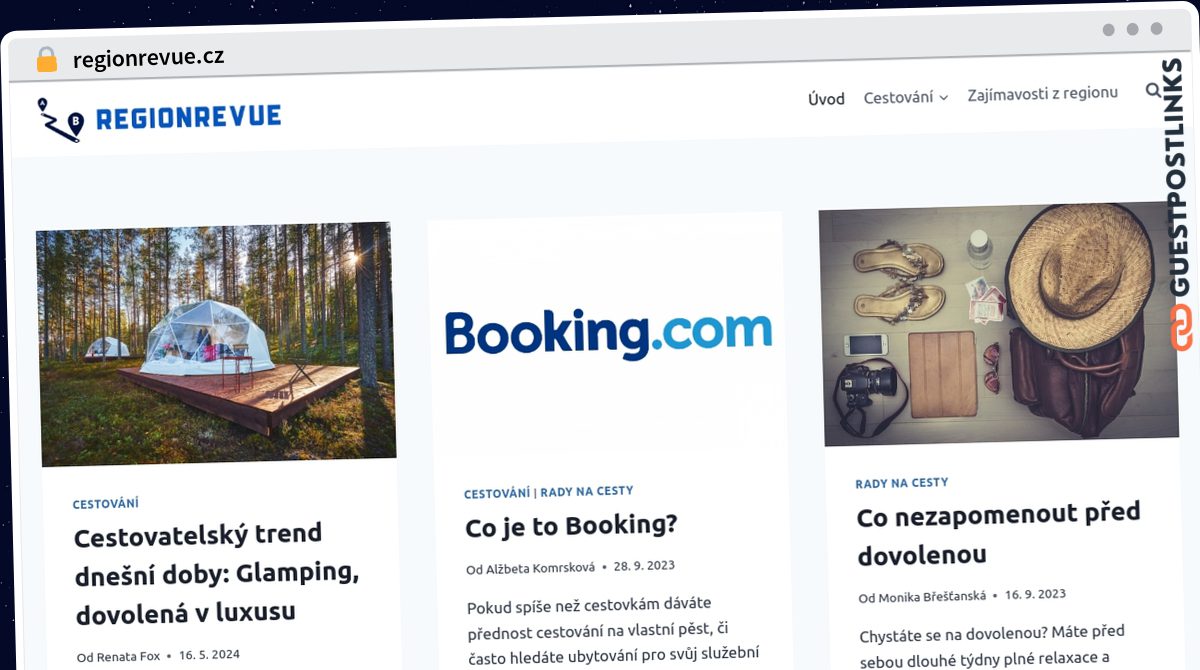
Task: Open article Co je to Booking?
Action: (571, 525)
